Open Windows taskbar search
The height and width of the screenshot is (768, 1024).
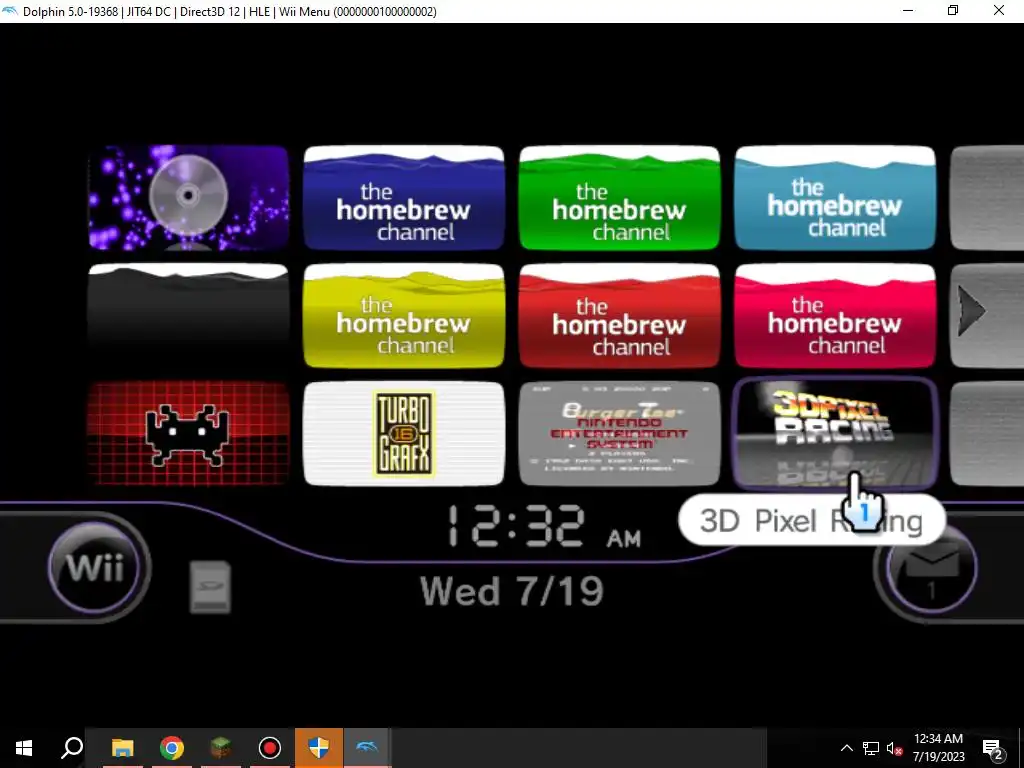tap(72, 748)
